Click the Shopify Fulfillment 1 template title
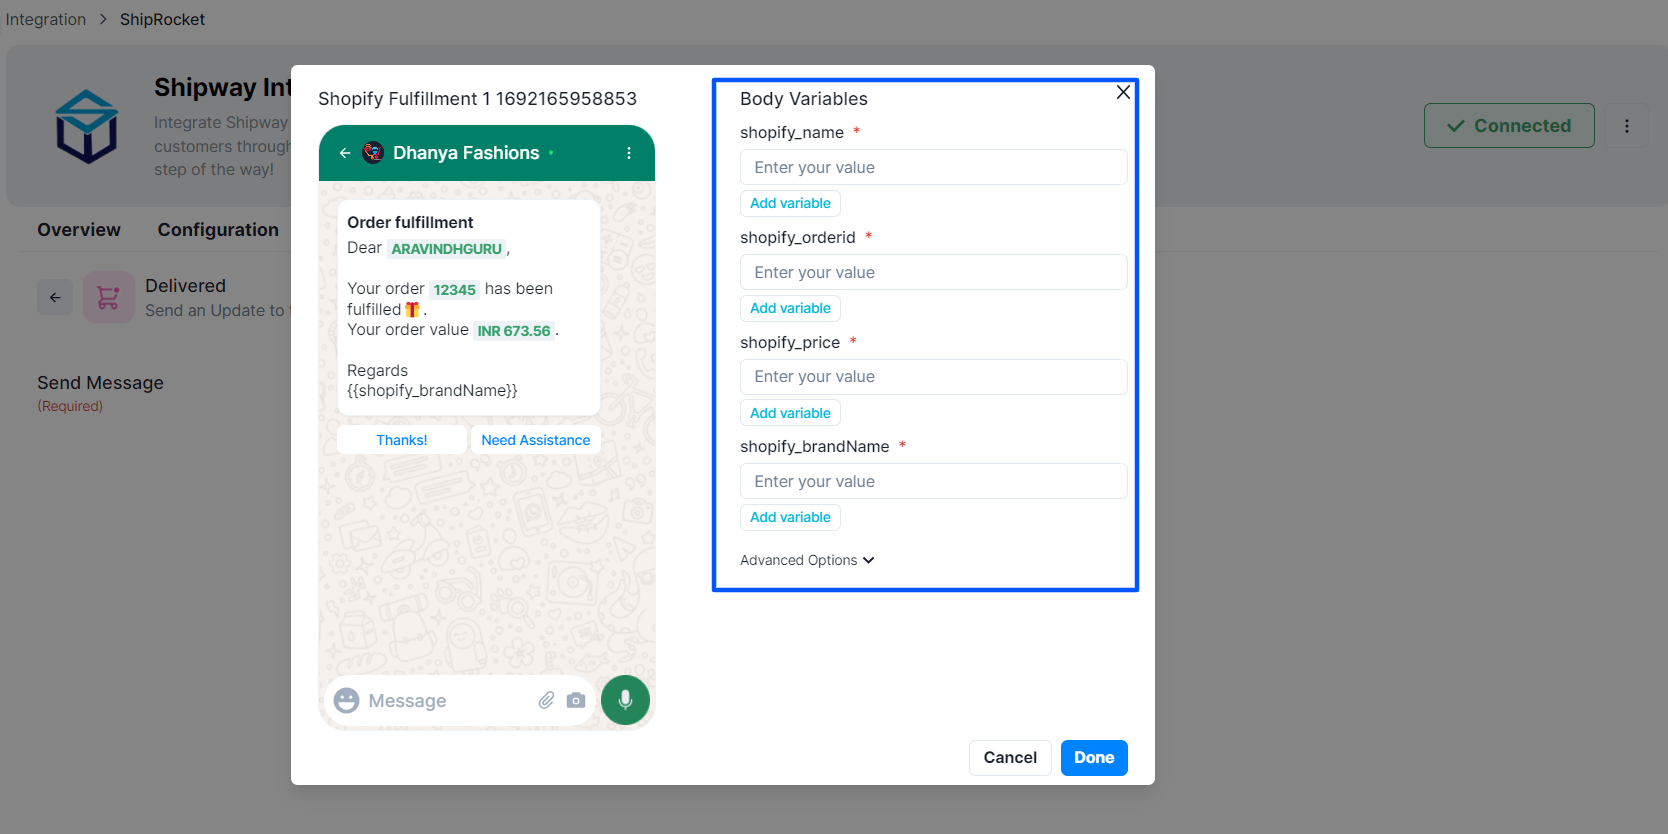Image resolution: width=1668 pixels, height=834 pixels. coord(477,99)
